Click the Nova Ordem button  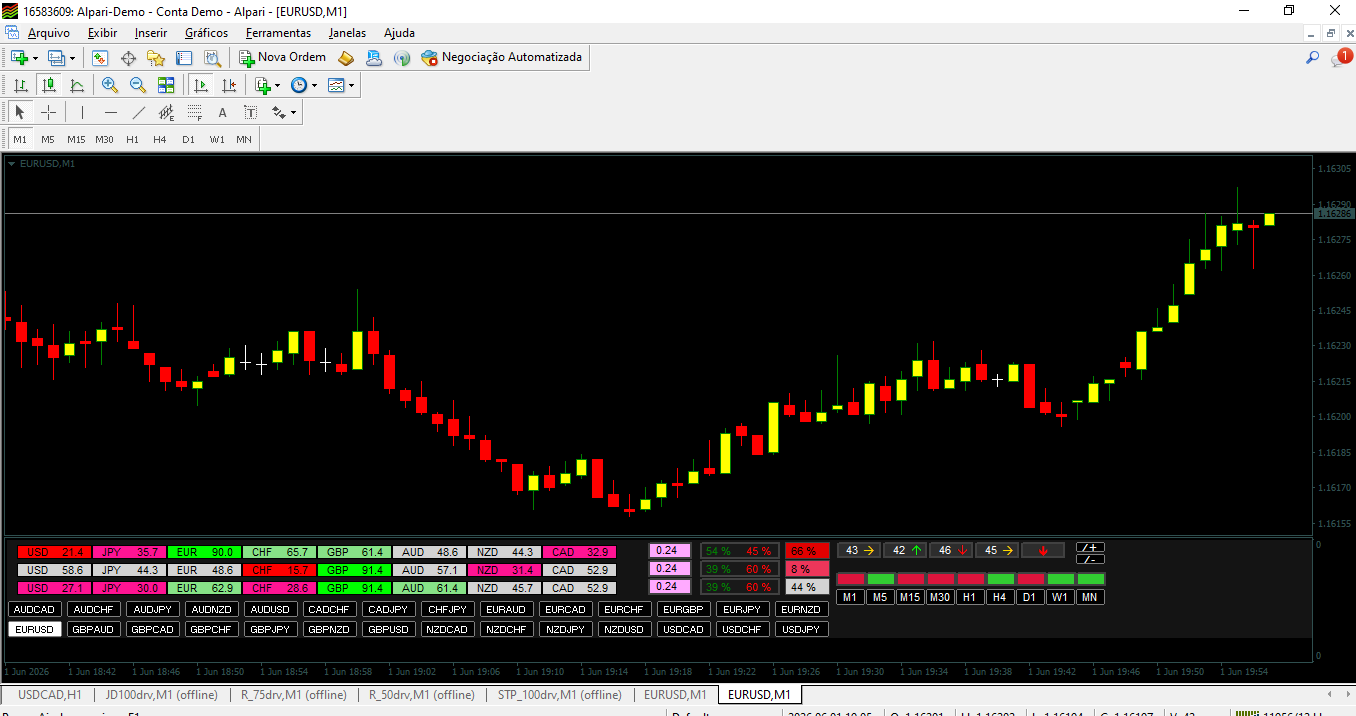282,58
